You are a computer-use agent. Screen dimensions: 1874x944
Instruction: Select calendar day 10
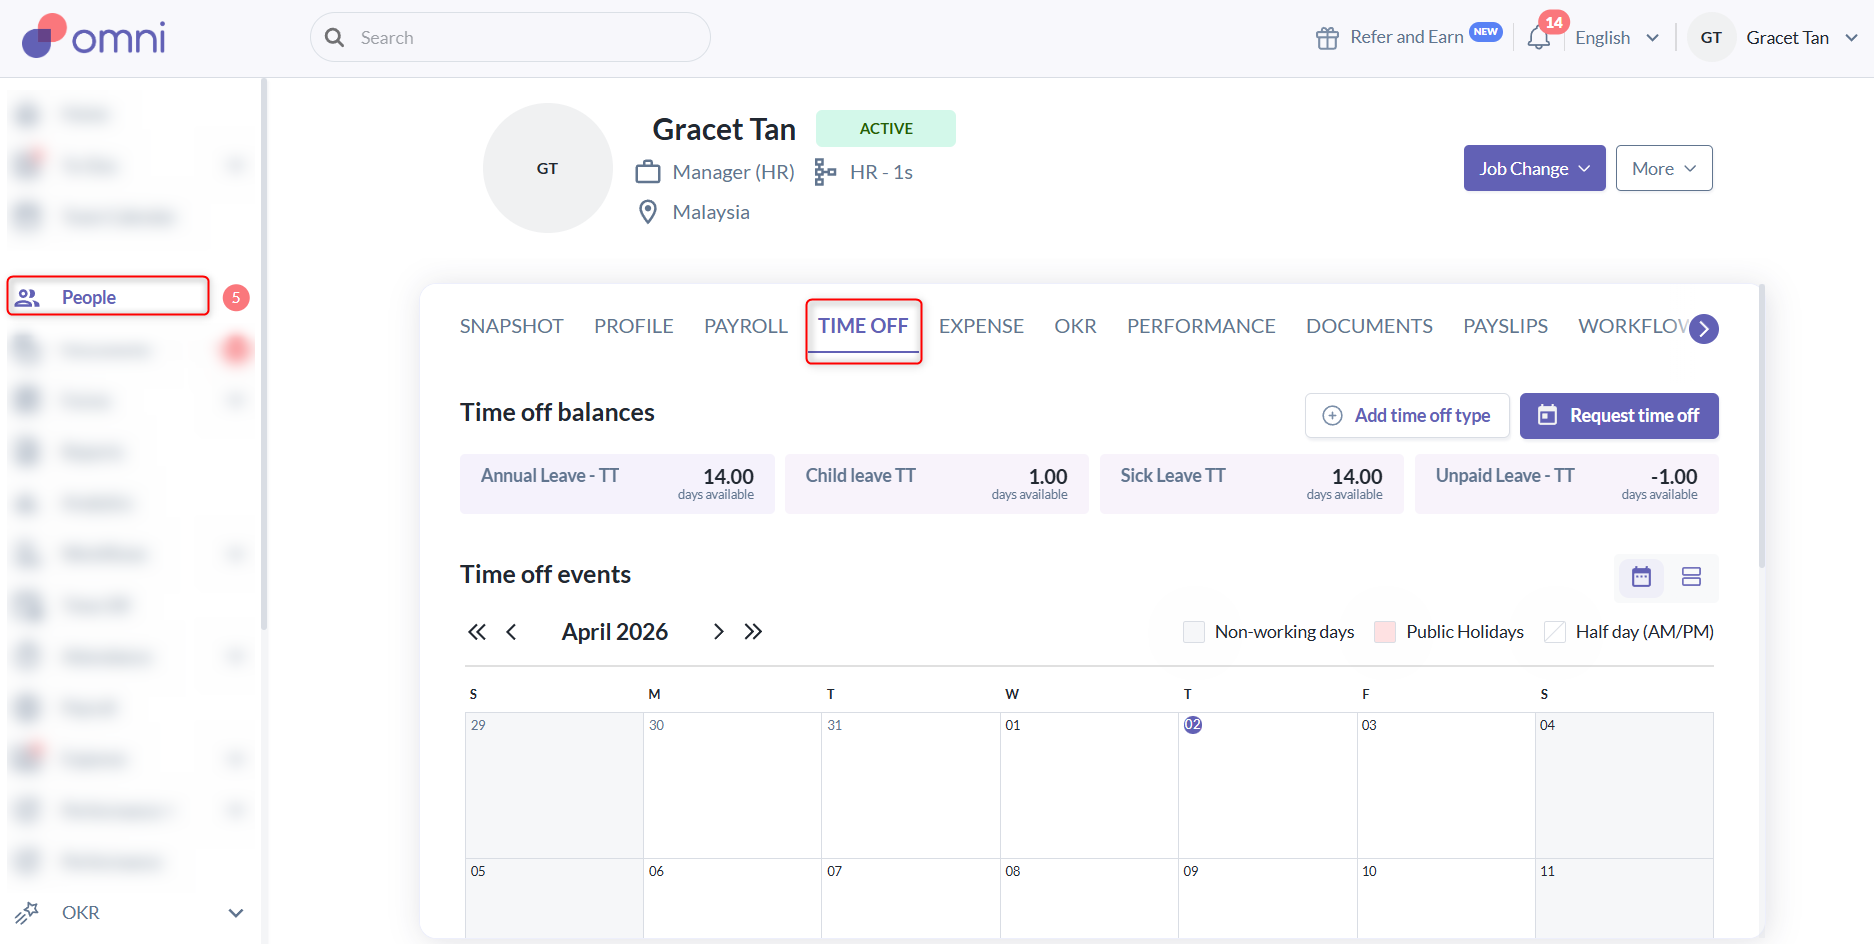[1446, 898]
